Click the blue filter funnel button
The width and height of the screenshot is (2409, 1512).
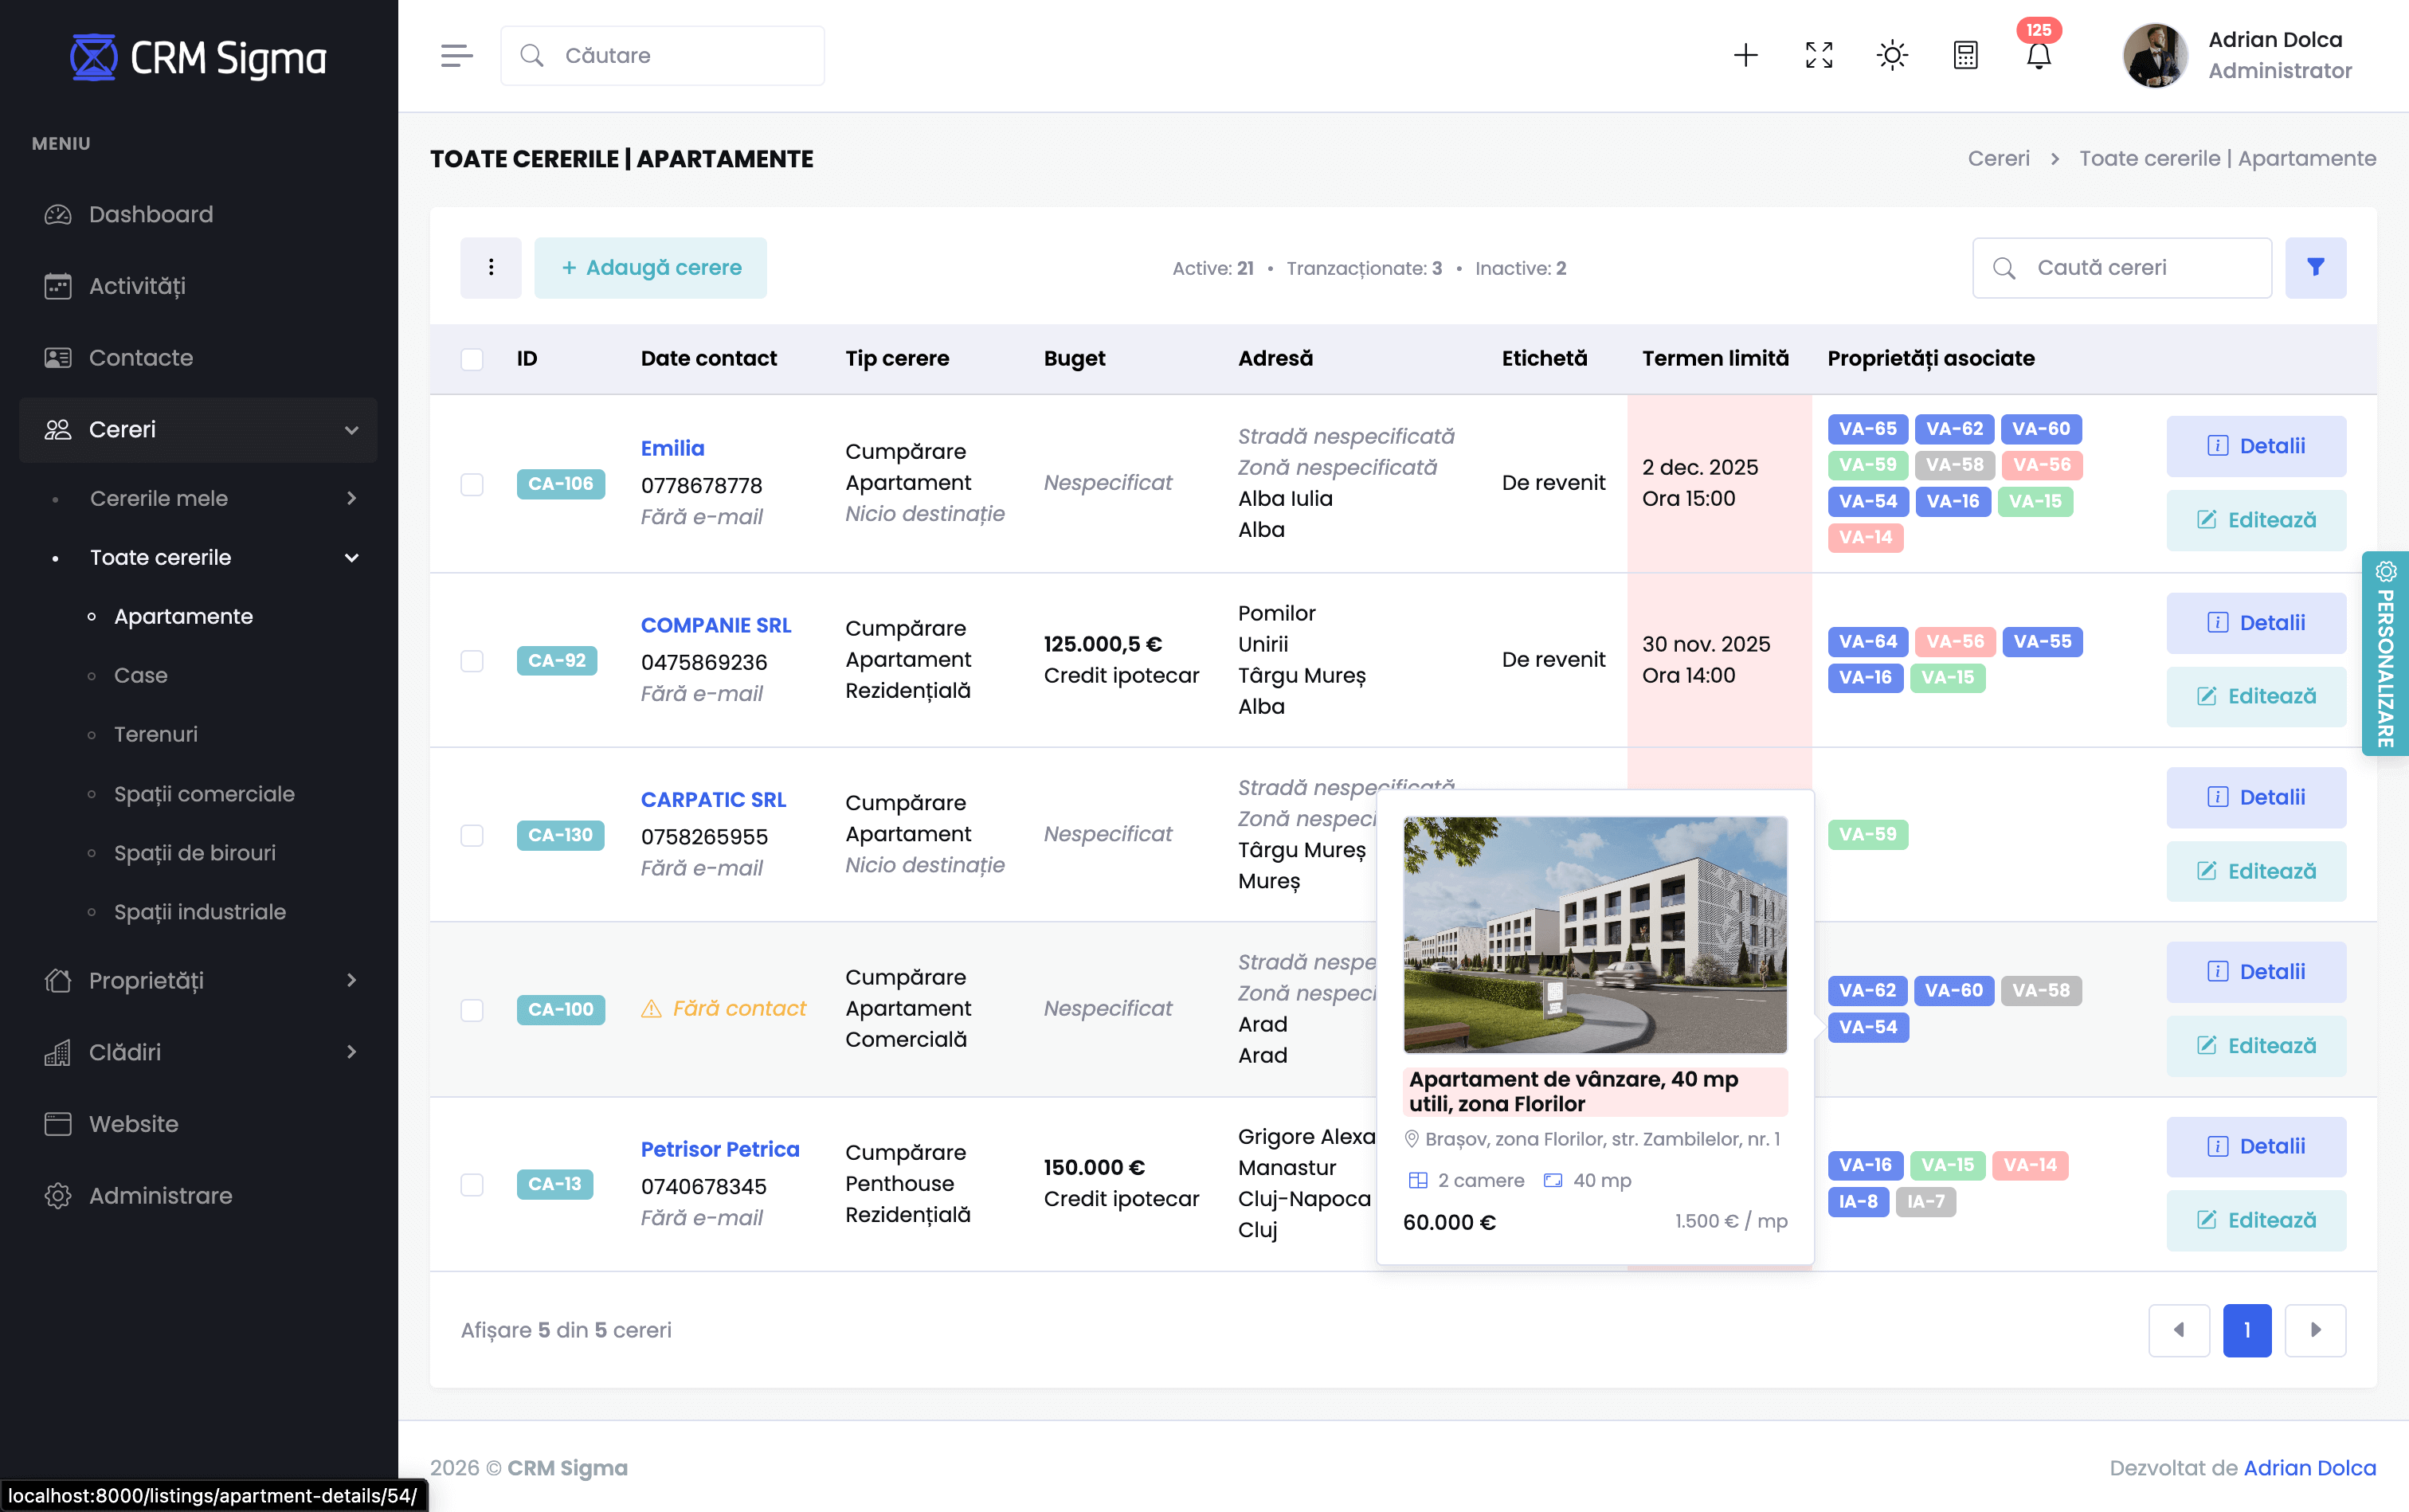[2315, 268]
